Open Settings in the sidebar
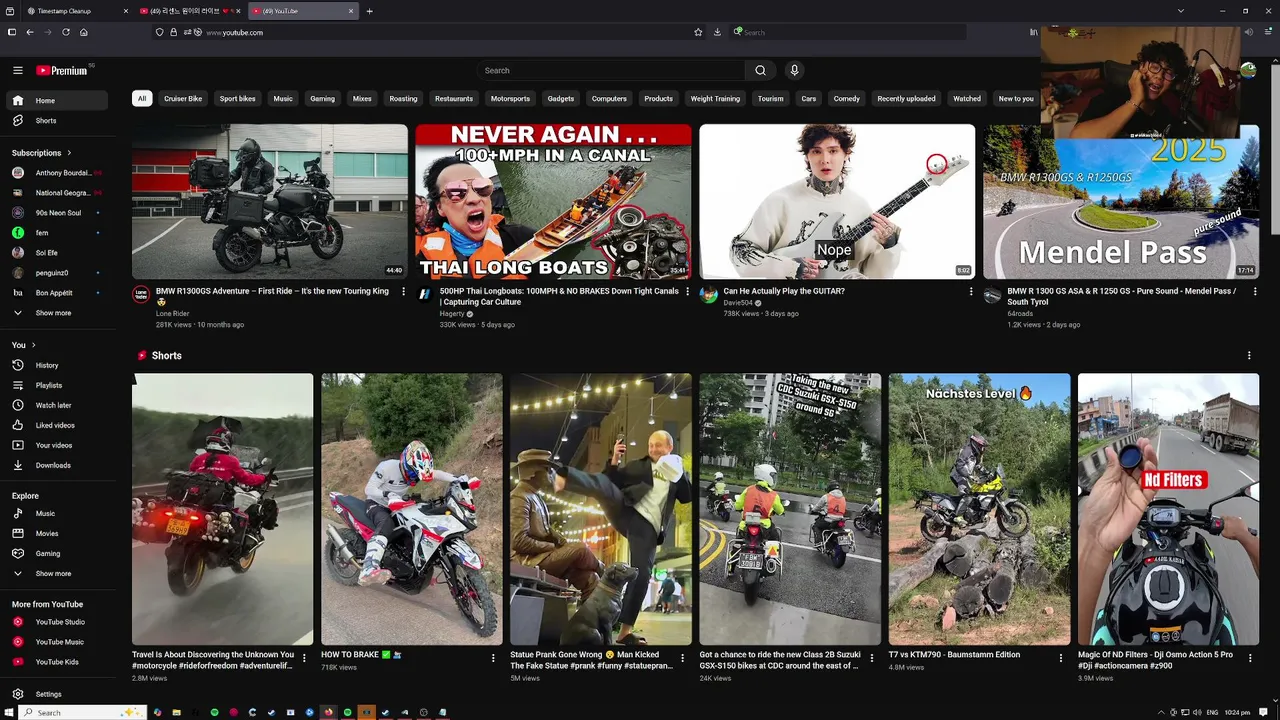Viewport: 1280px width, 720px height. point(56,694)
